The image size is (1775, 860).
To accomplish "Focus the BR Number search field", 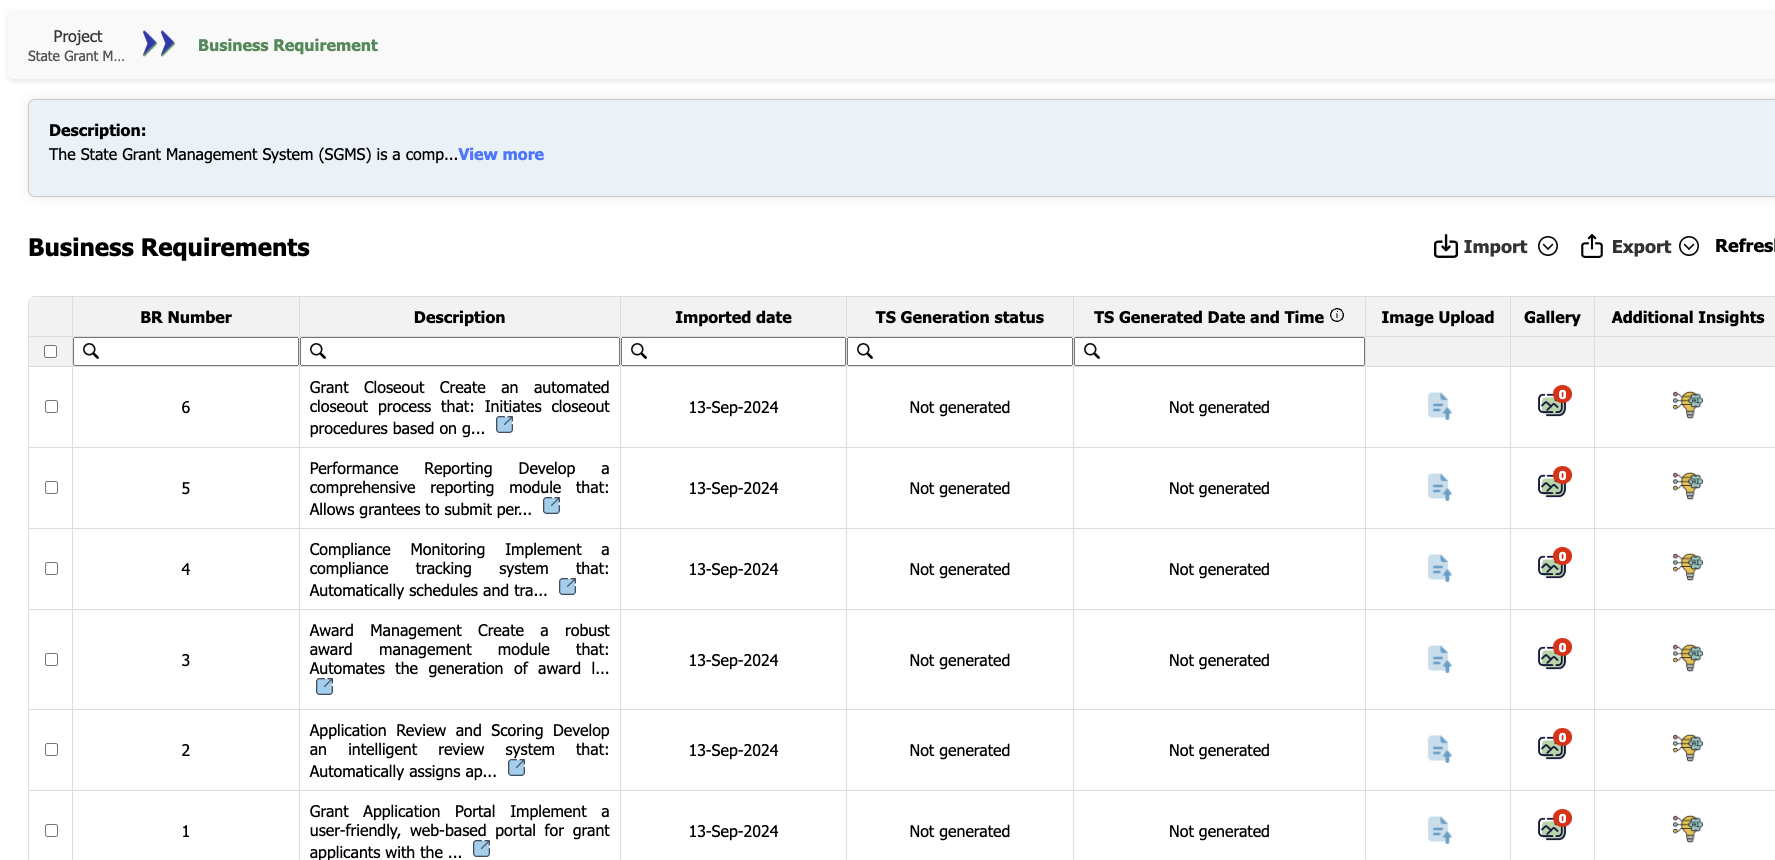I will pos(196,351).
